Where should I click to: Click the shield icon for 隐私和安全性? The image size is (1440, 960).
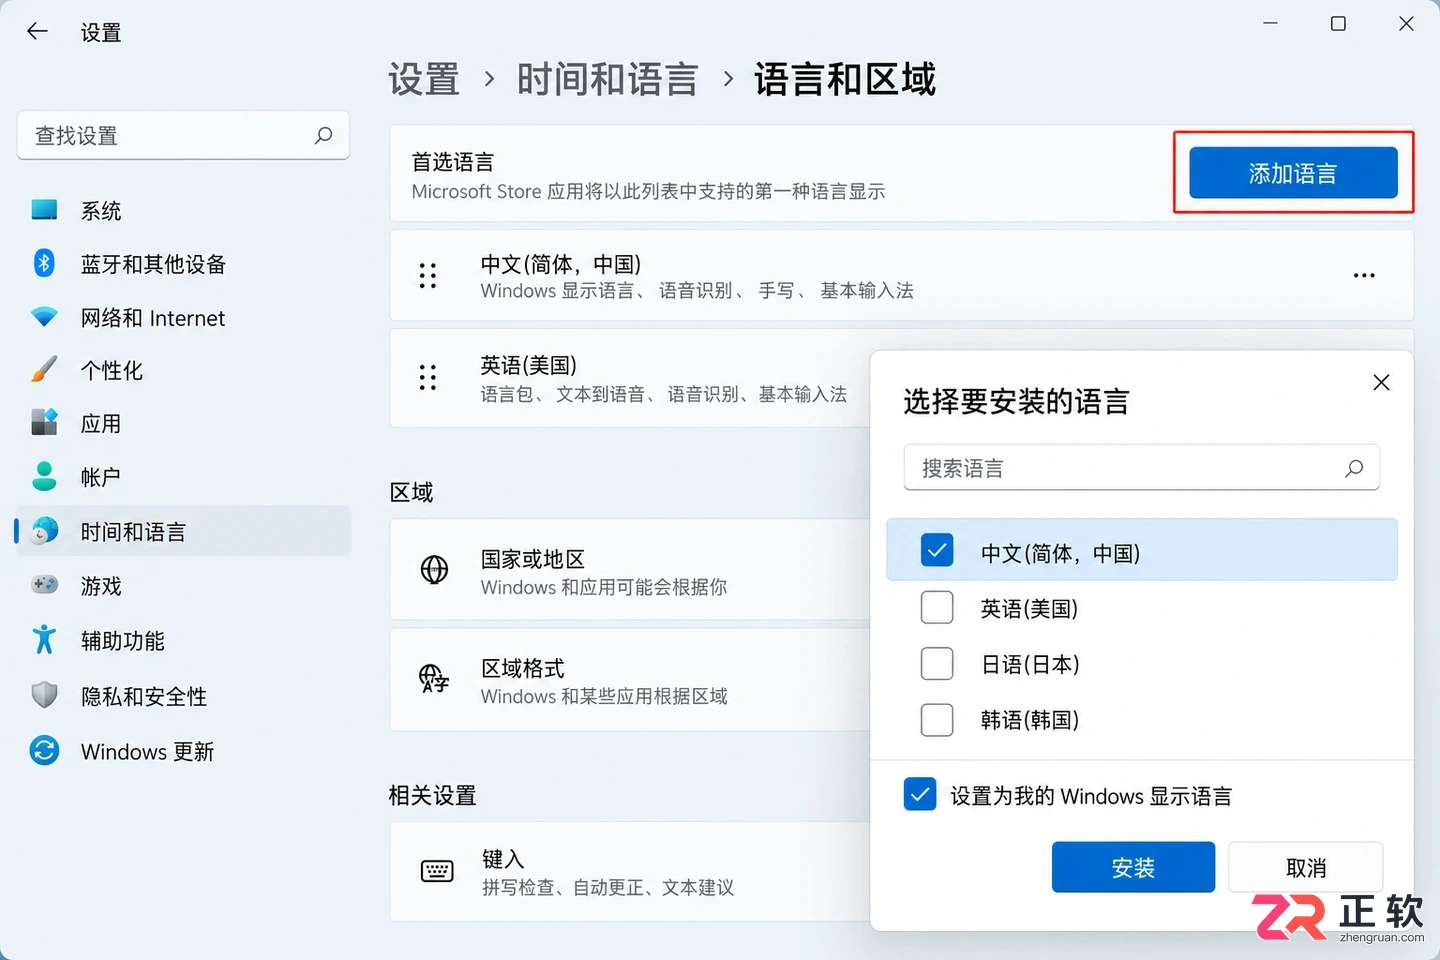click(44, 695)
